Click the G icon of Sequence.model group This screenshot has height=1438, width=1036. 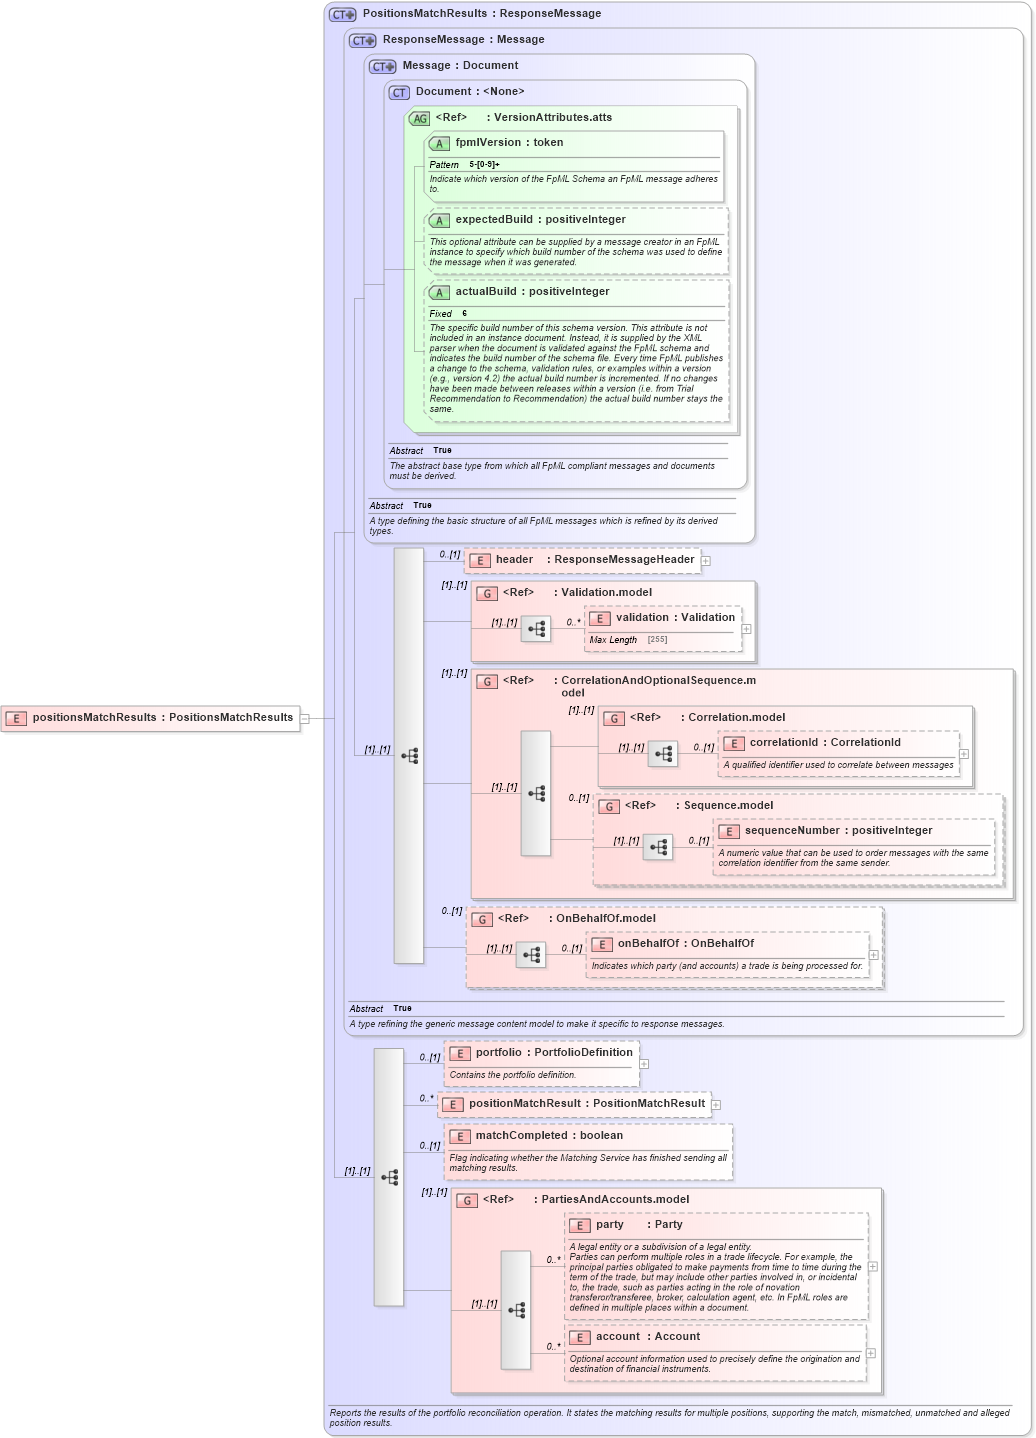(609, 806)
